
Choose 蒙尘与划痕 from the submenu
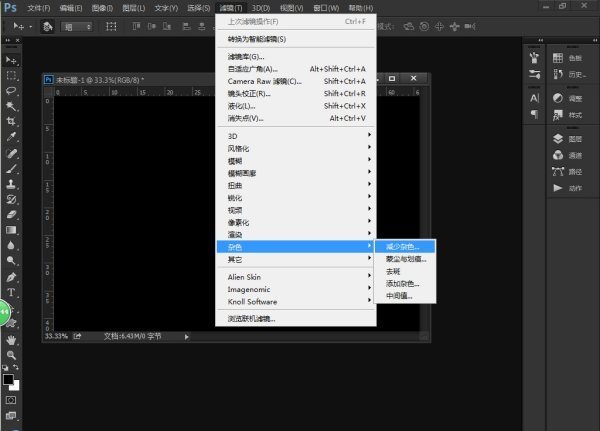tap(405, 259)
